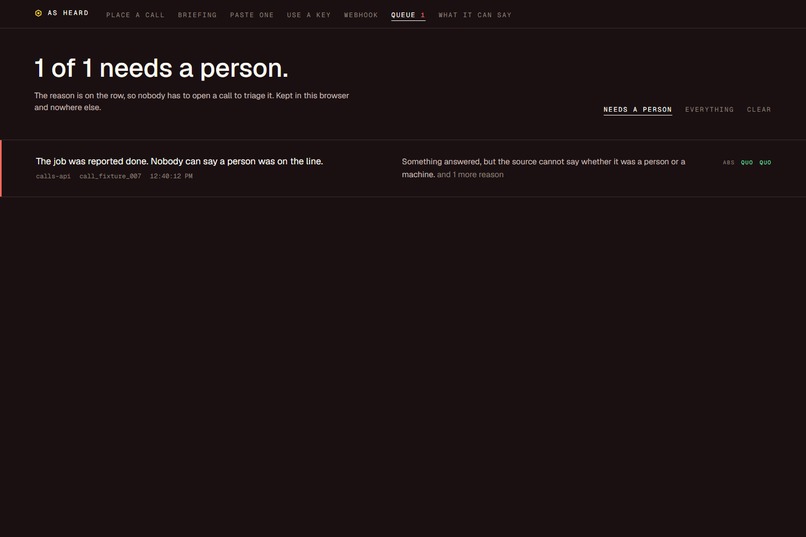Open the row 'The job was reported done'

(403, 168)
